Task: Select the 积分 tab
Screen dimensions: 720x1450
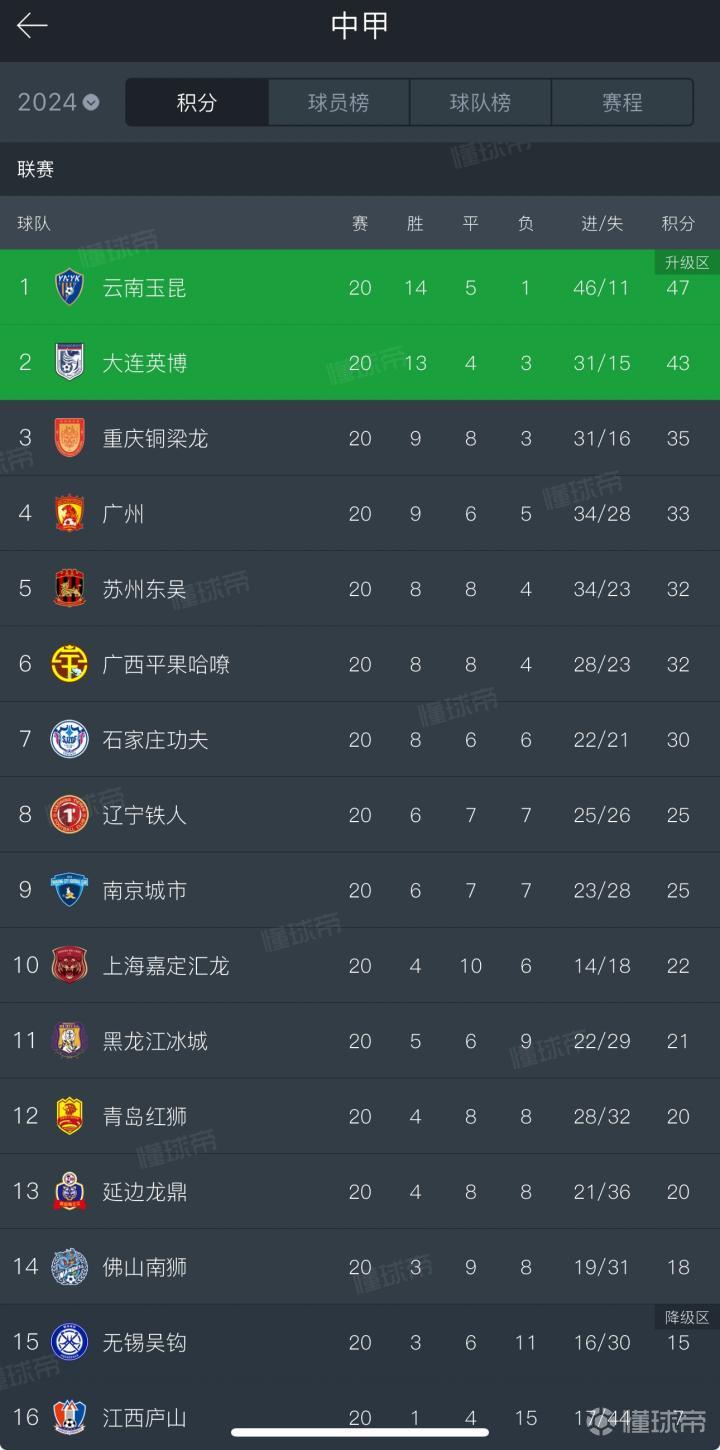Action: [x=197, y=102]
